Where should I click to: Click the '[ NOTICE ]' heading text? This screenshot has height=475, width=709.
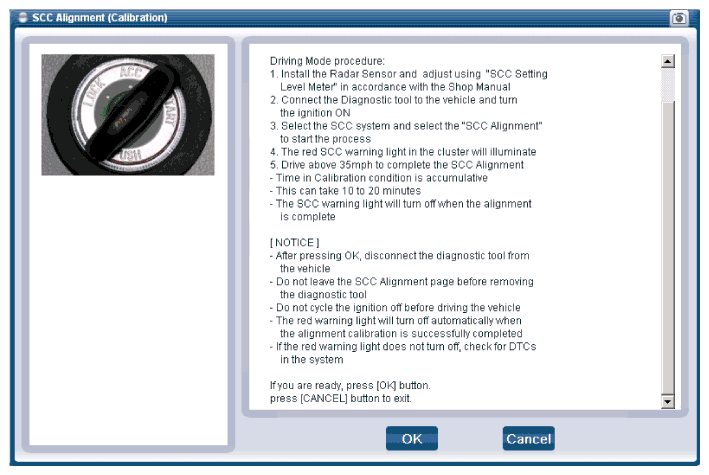pyautogui.click(x=295, y=242)
